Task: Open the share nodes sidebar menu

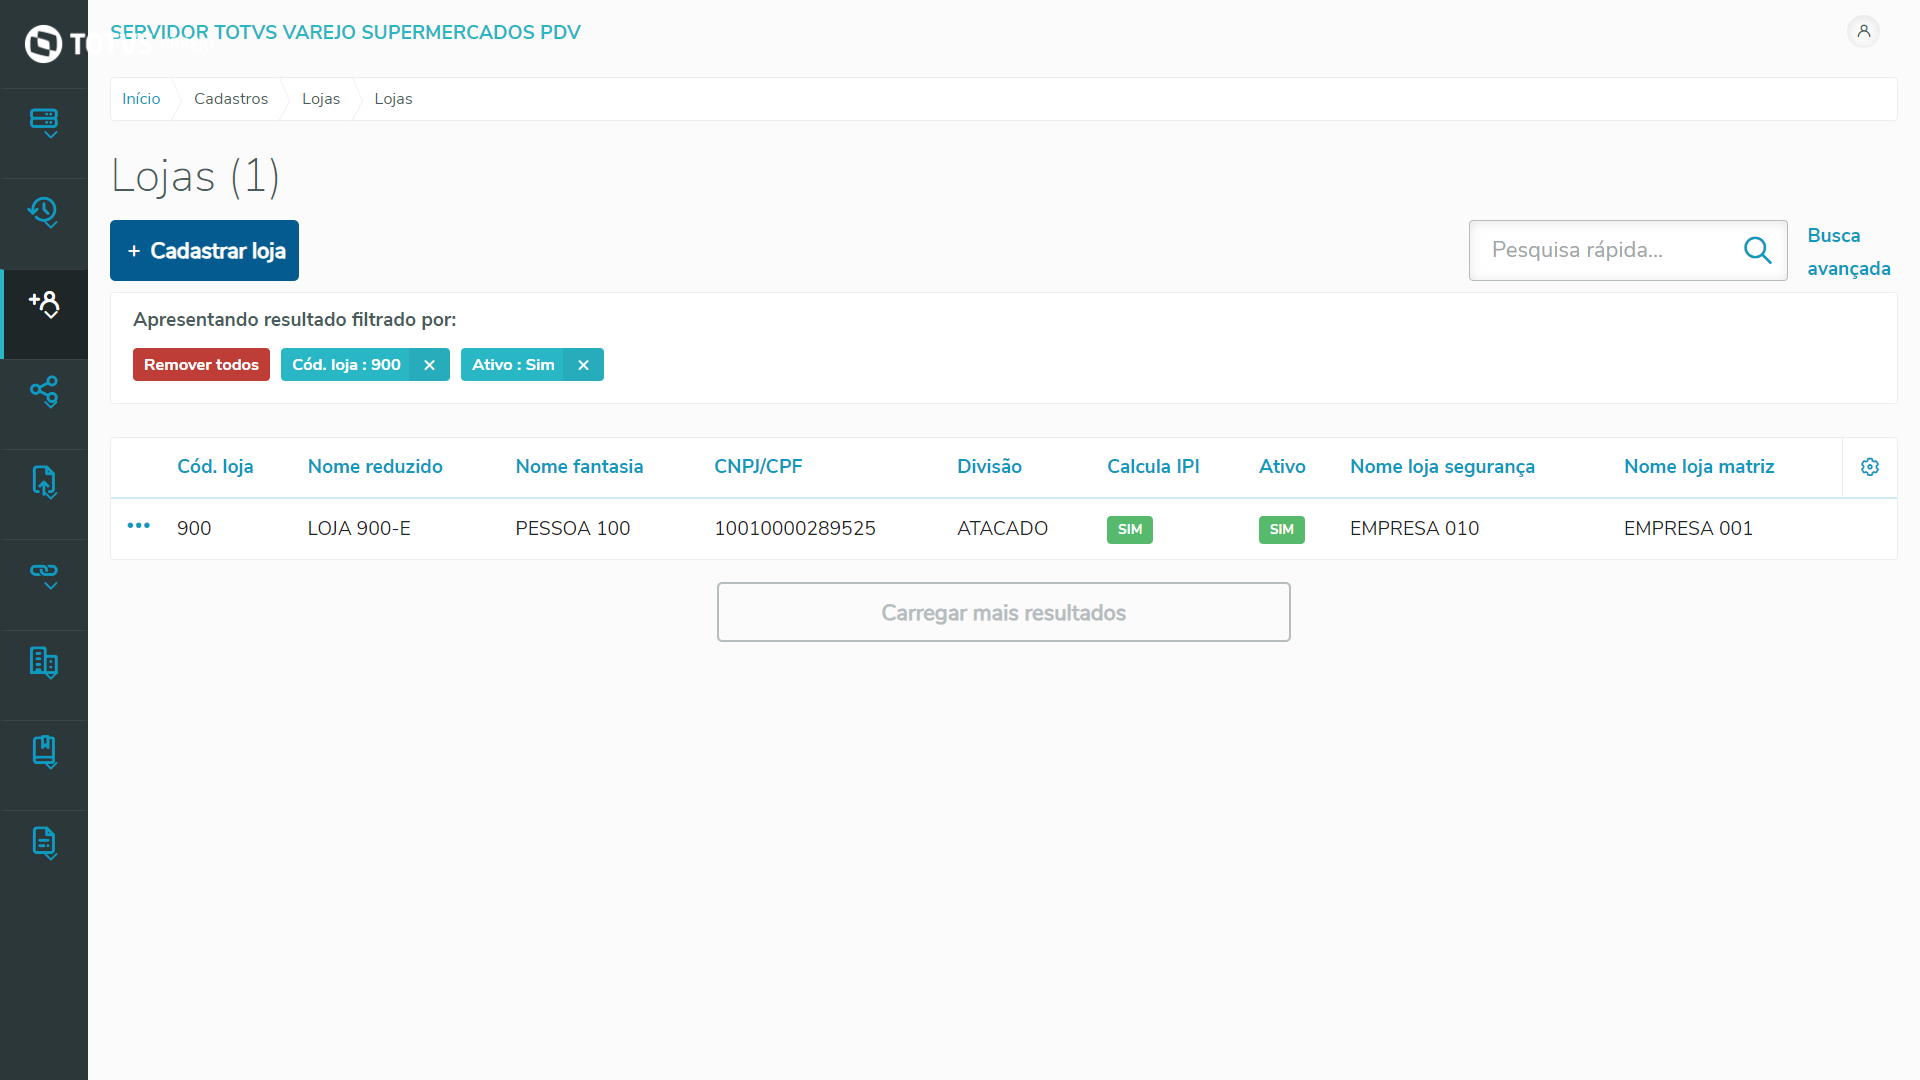Action: tap(44, 393)
